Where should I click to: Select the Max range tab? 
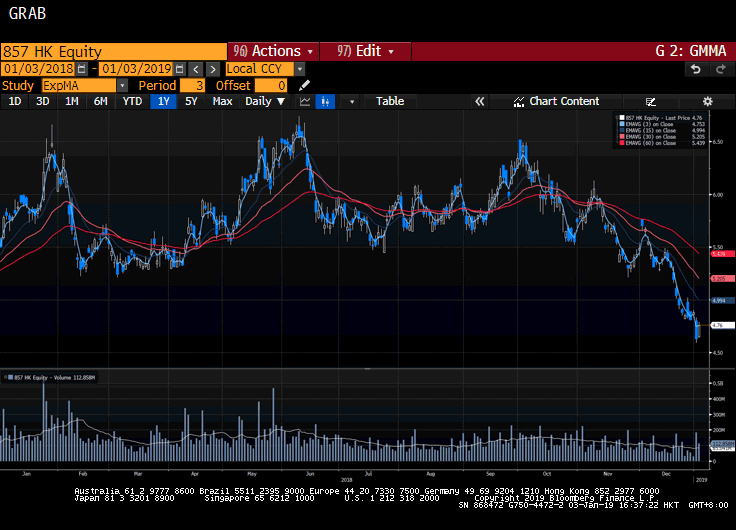[x=222, y=101]
